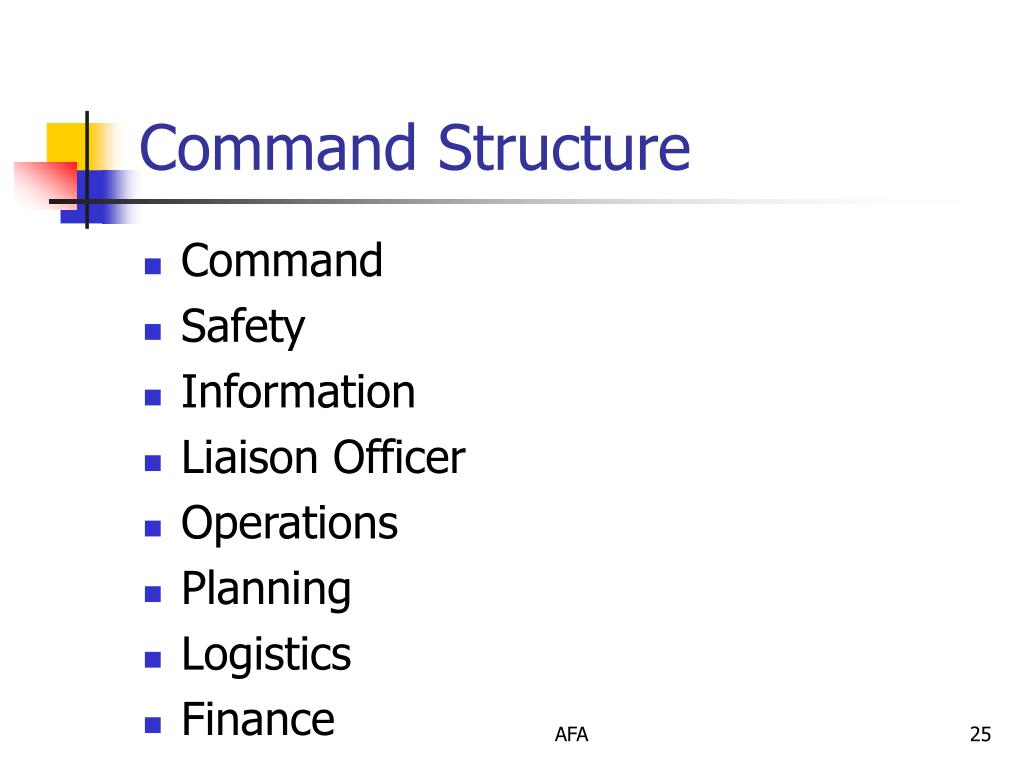This screenshot has height=768, width=1024.
Task: Click the blue bullet marker before Operations
Action: (153, 528)
